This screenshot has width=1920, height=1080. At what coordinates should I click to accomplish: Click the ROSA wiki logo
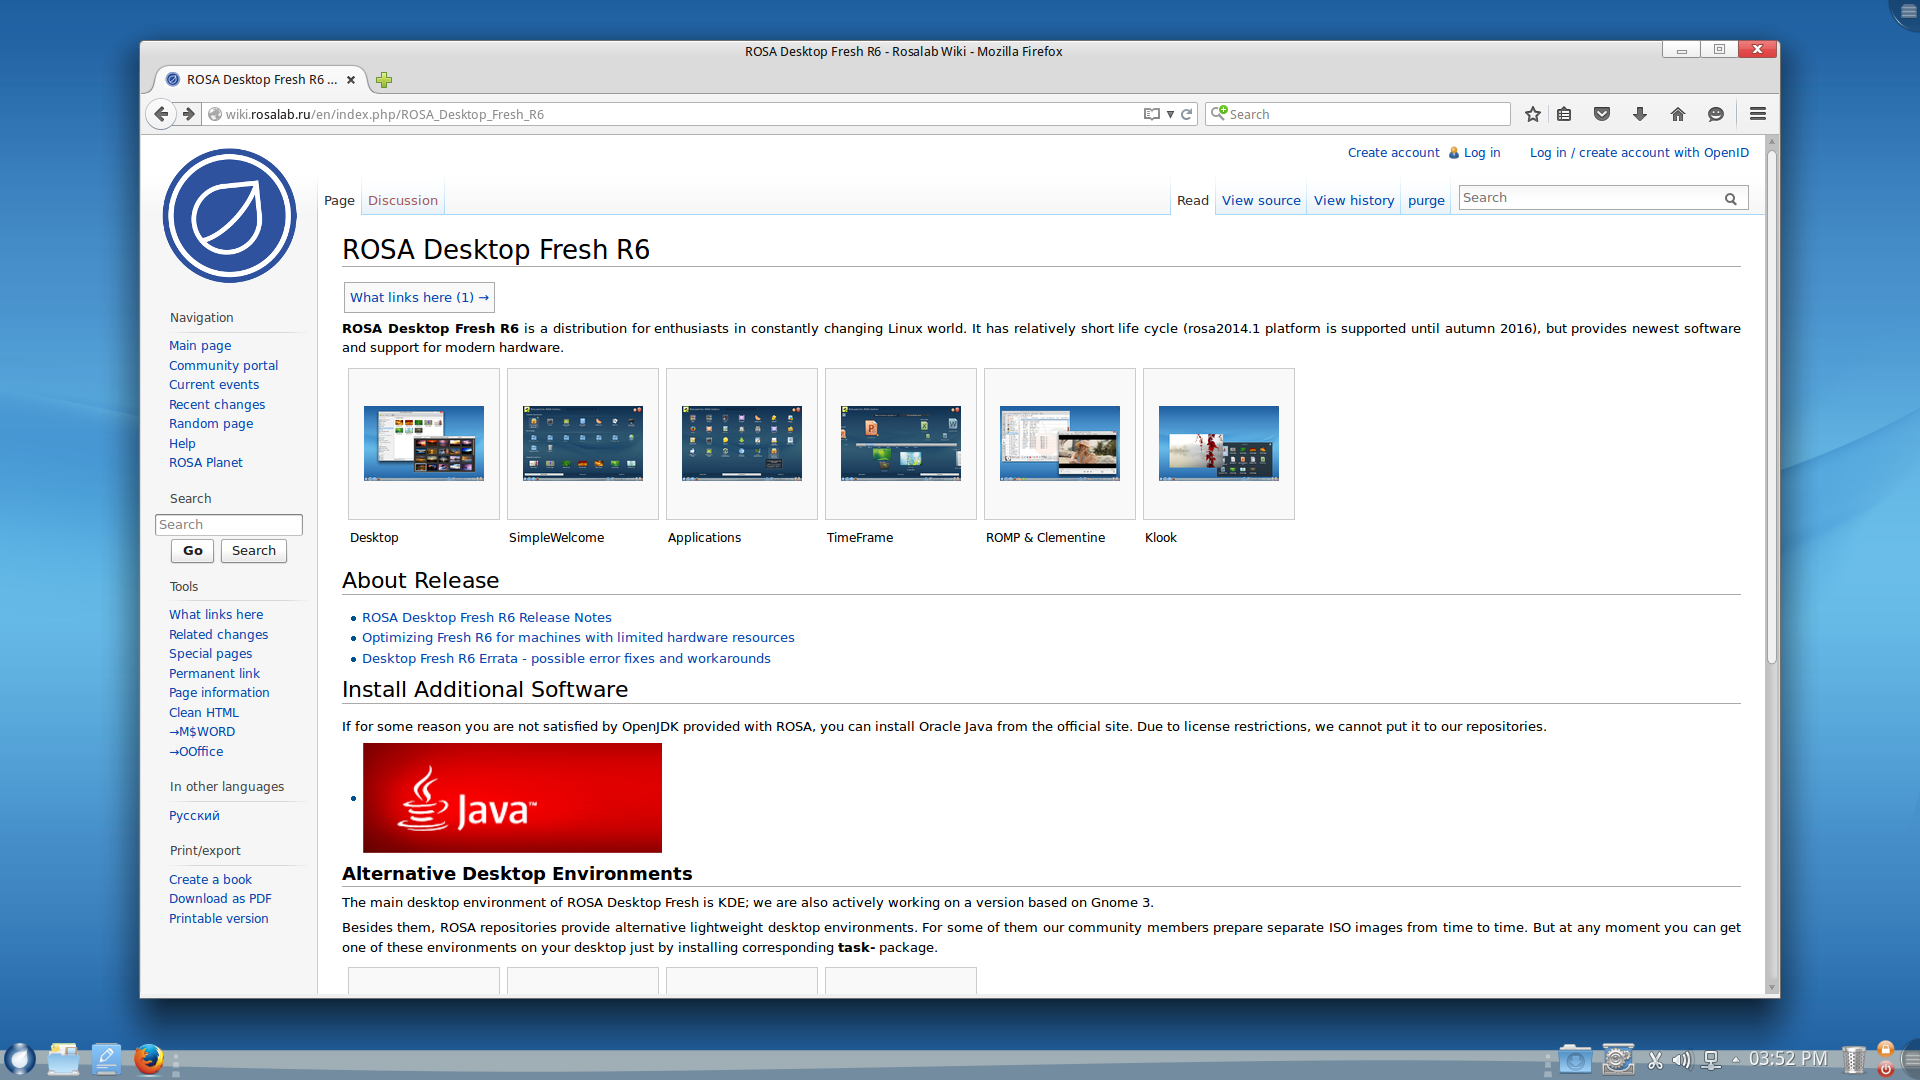tap(230, 216)
